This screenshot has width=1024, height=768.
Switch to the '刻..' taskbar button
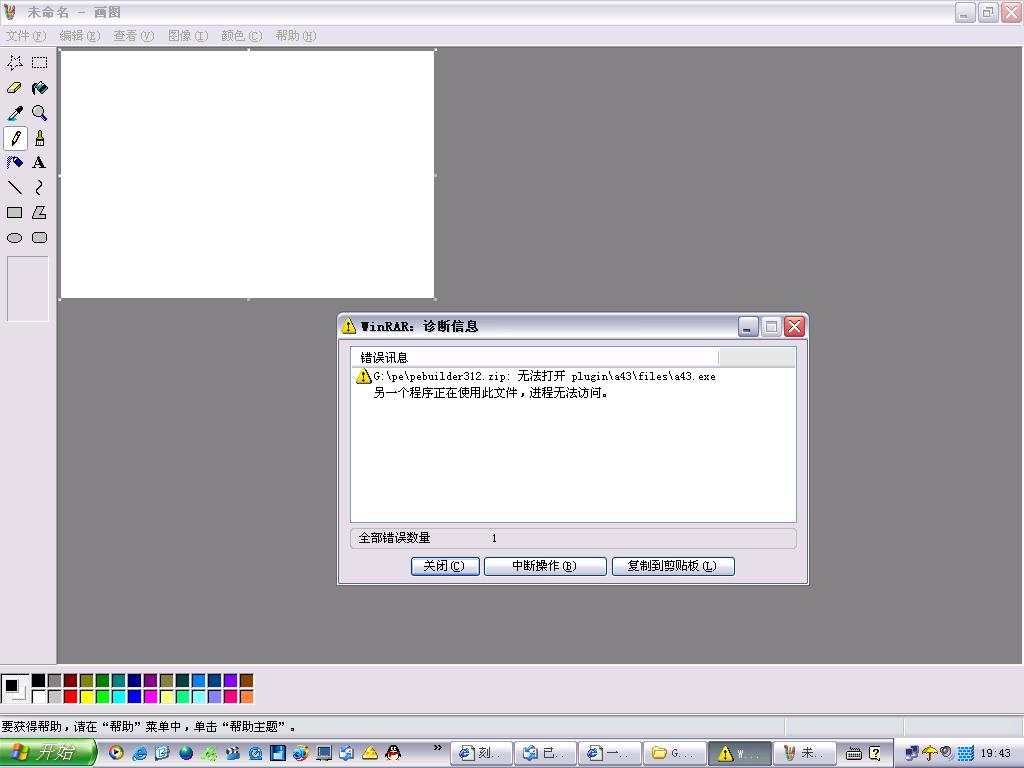point(481,754)
